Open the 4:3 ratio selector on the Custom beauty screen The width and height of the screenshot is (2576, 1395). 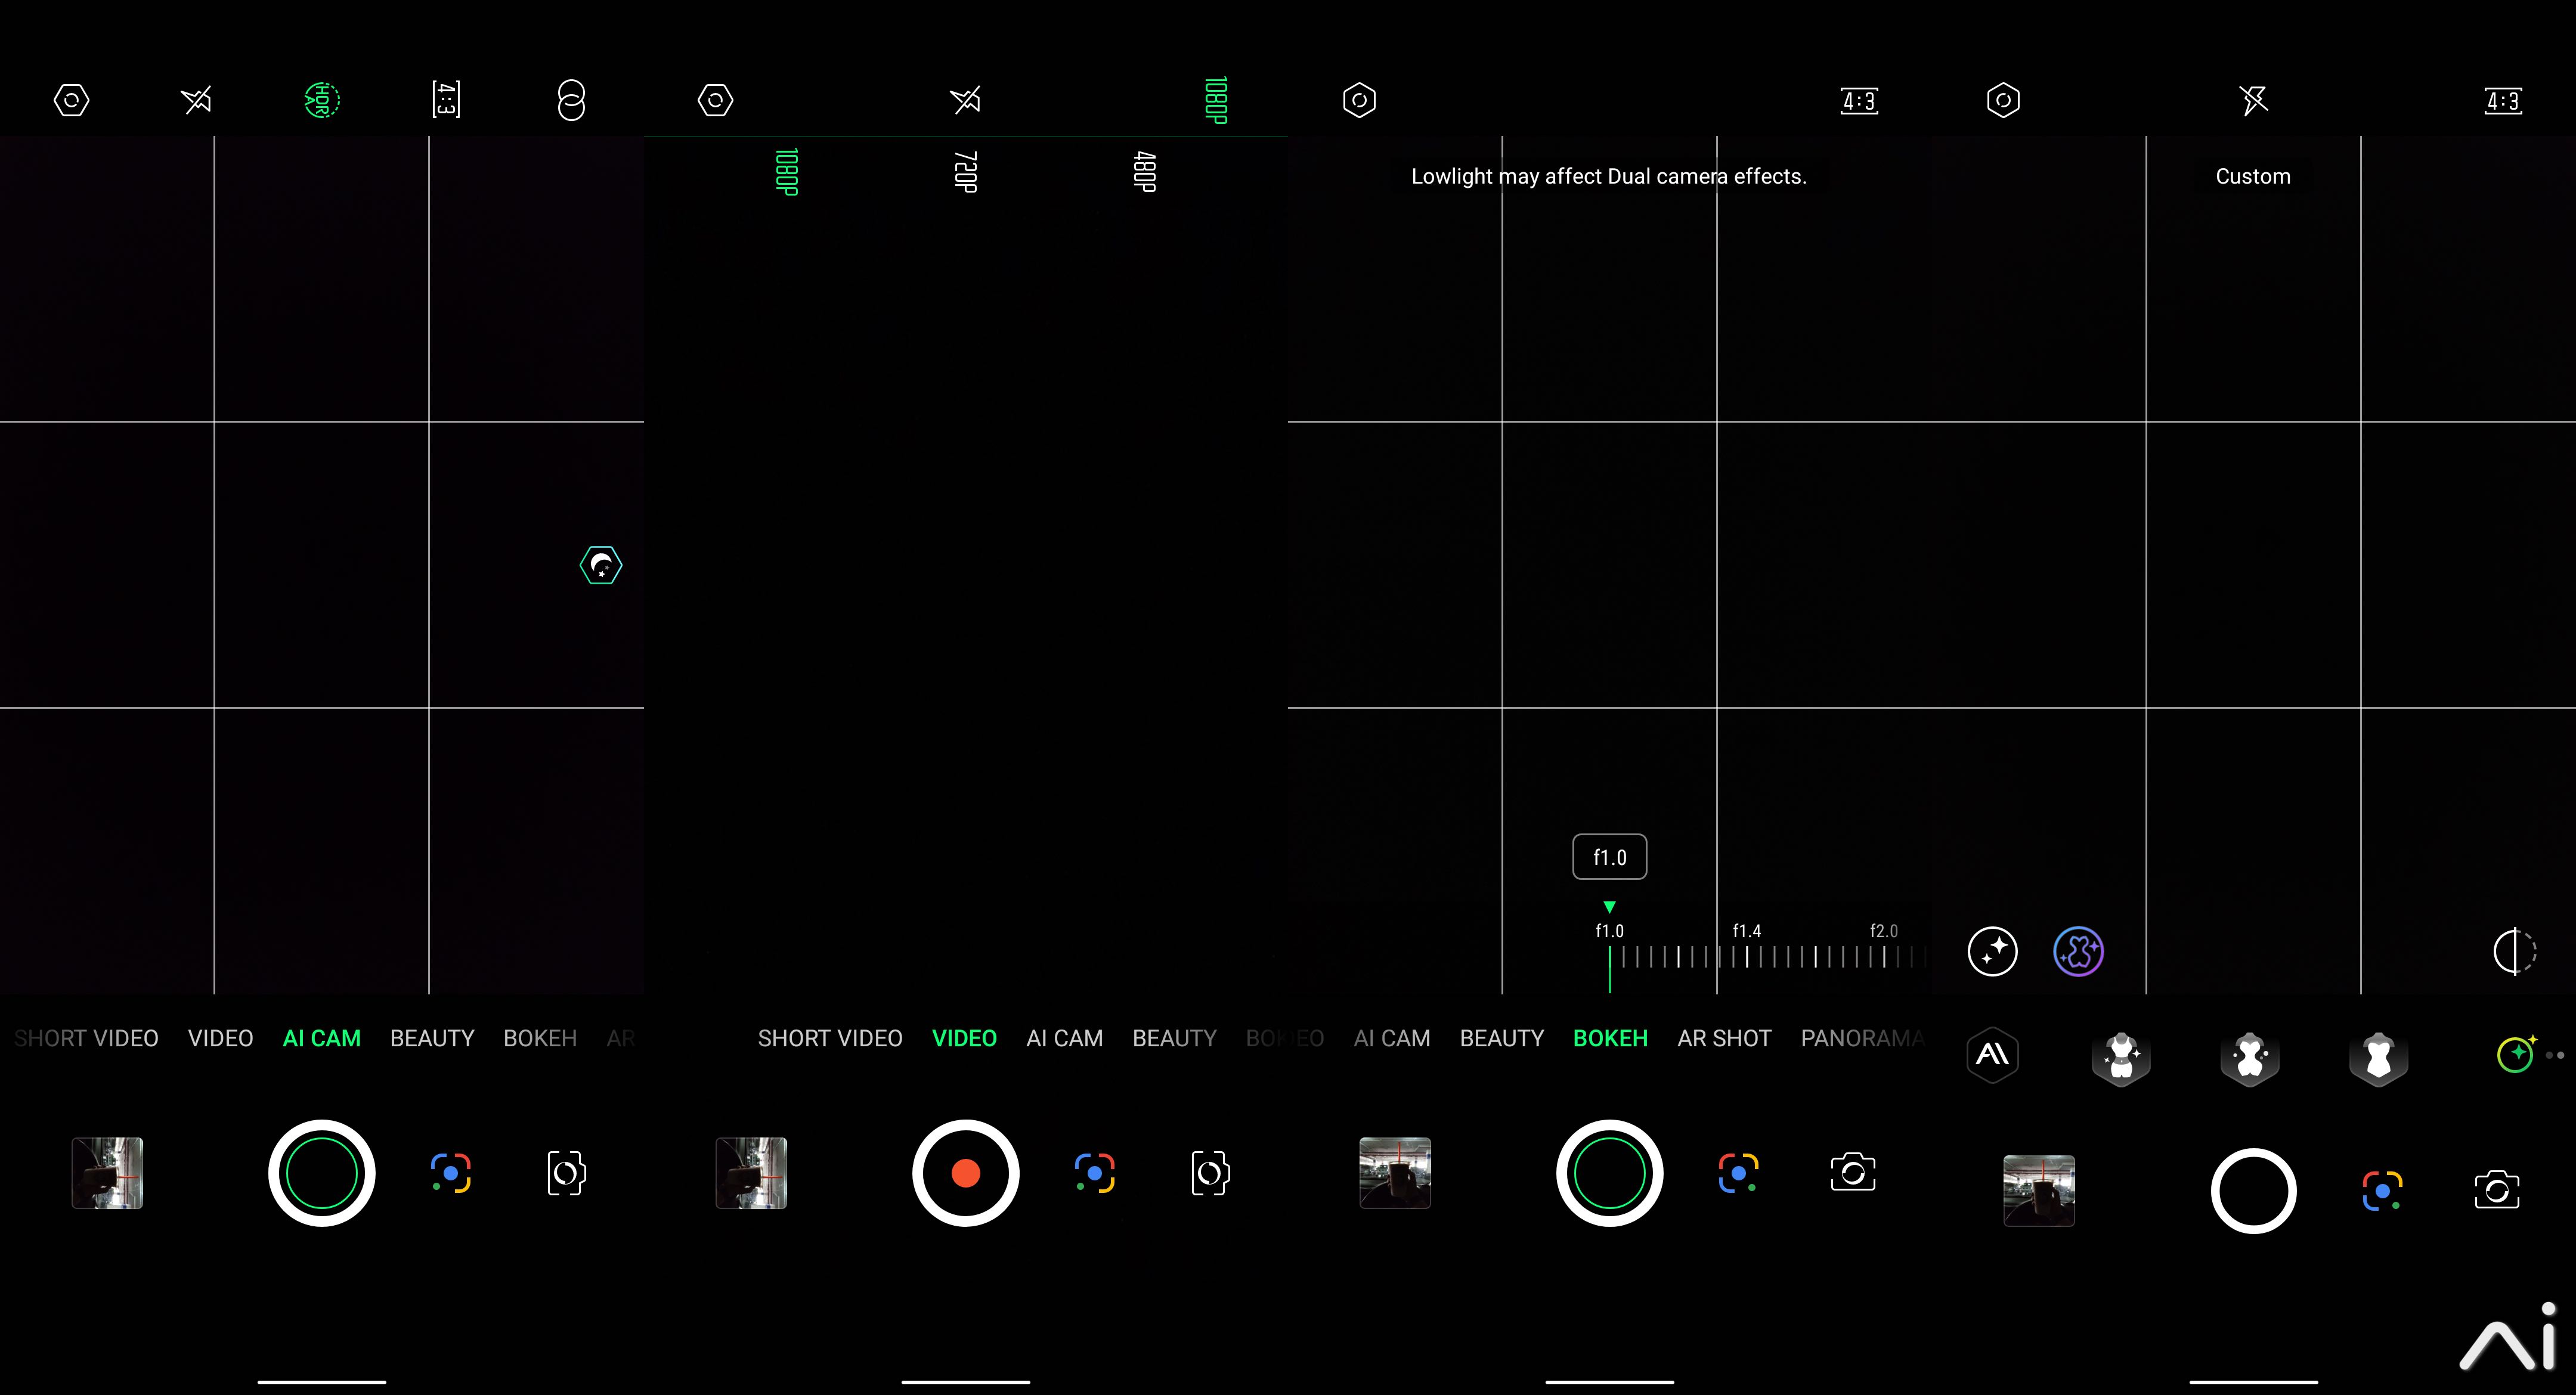pyautogui.click(x=2503, y=100)
